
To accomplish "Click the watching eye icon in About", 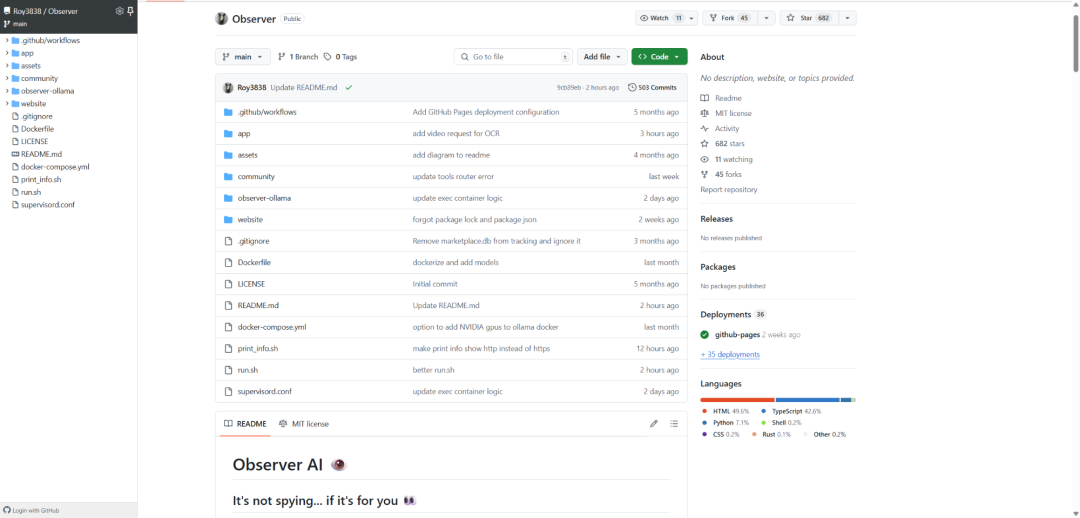I will [x=705, y=159].
